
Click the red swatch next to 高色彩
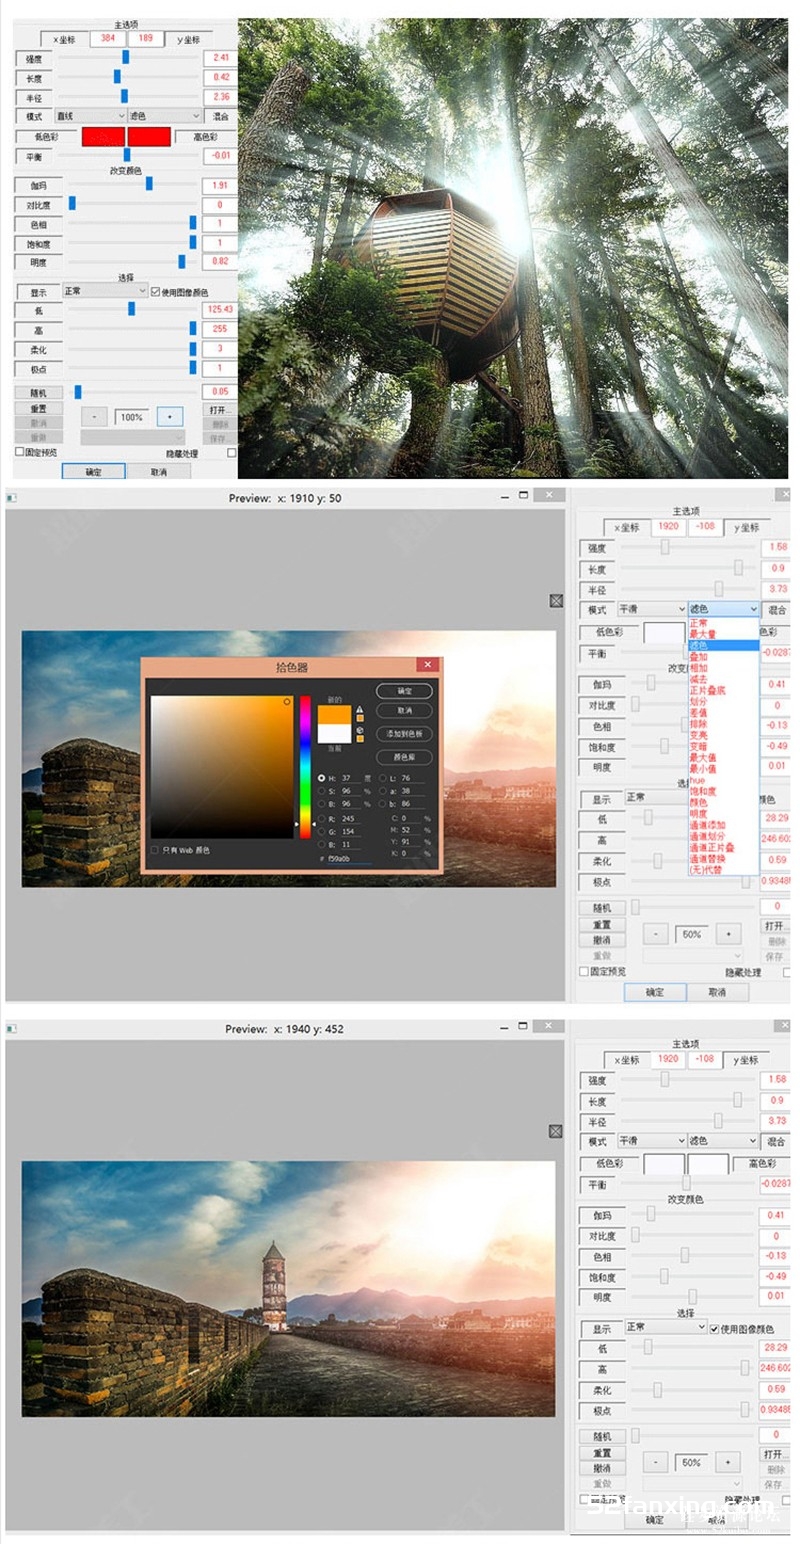[x=150, y=136]
